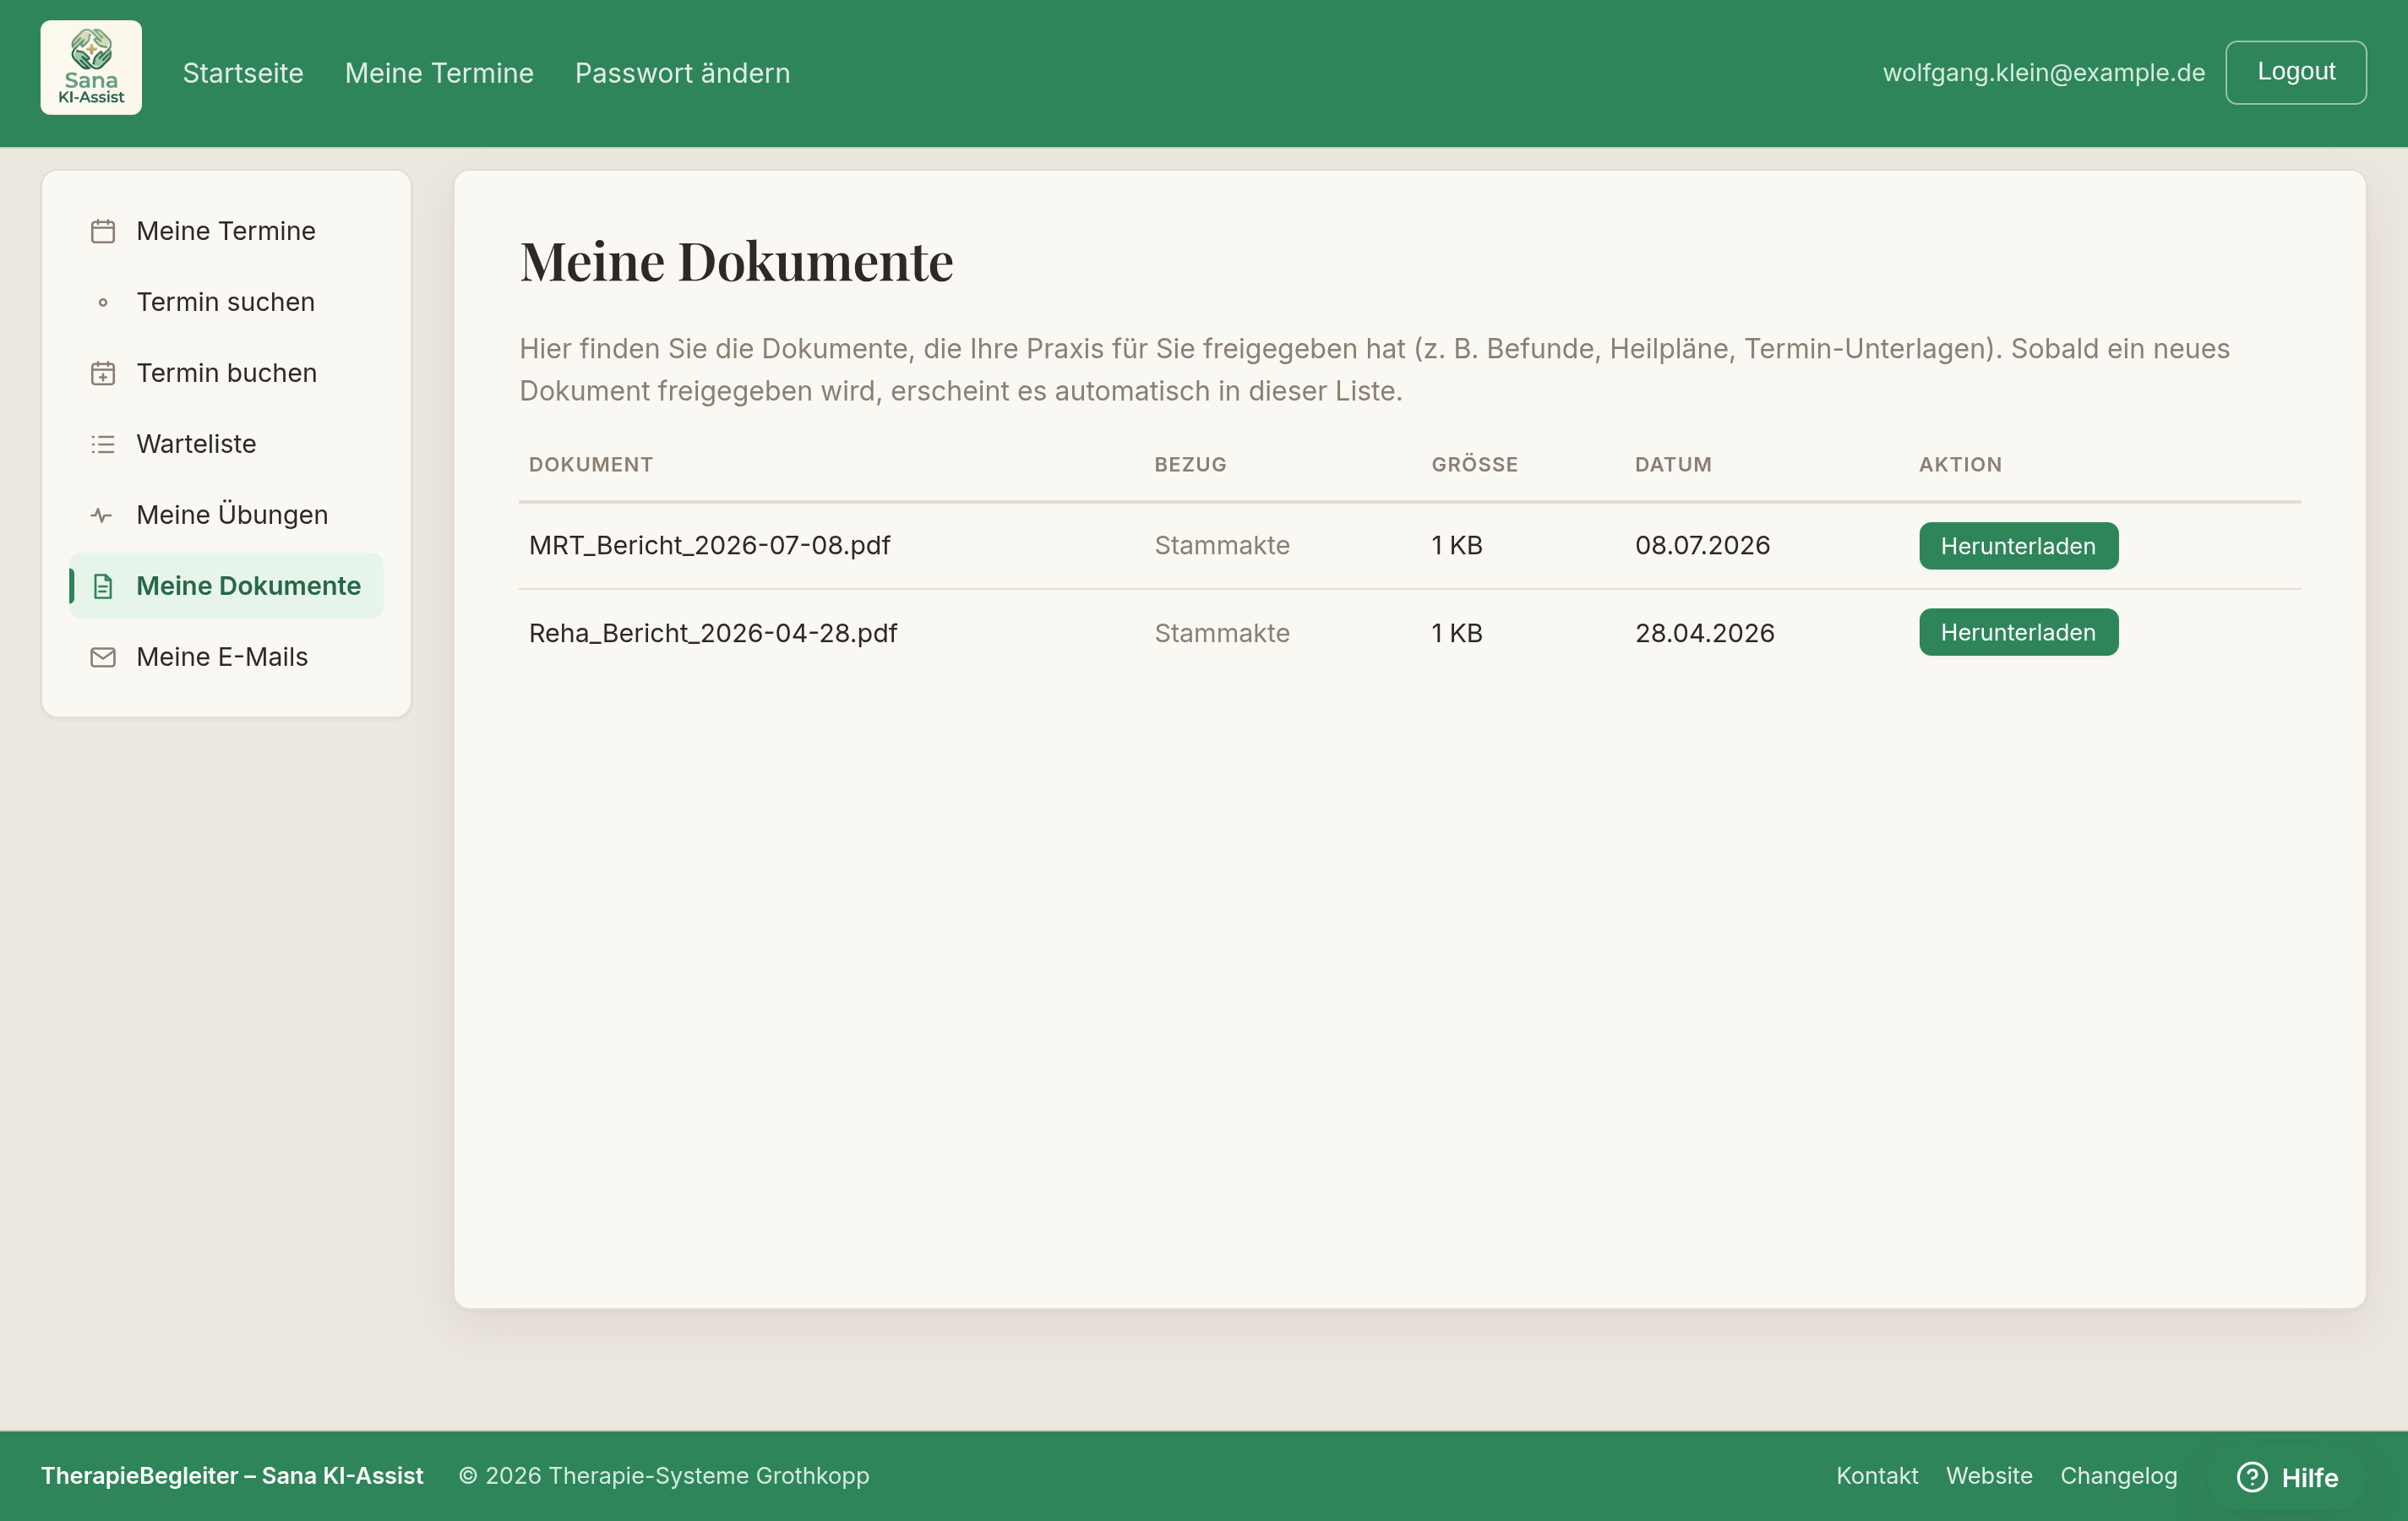Click the list icon beside Warteliste
This screenshot has height=1521, width=2408.
click(103, 444)
